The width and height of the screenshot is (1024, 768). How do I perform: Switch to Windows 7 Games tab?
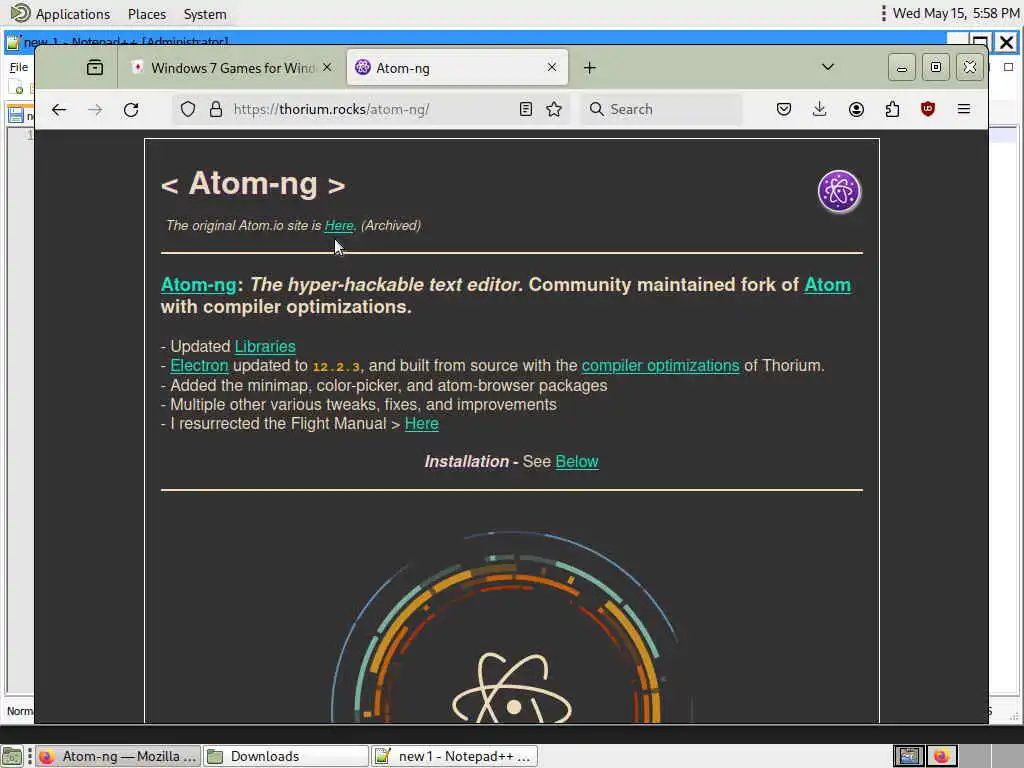[x=232, y=68]
